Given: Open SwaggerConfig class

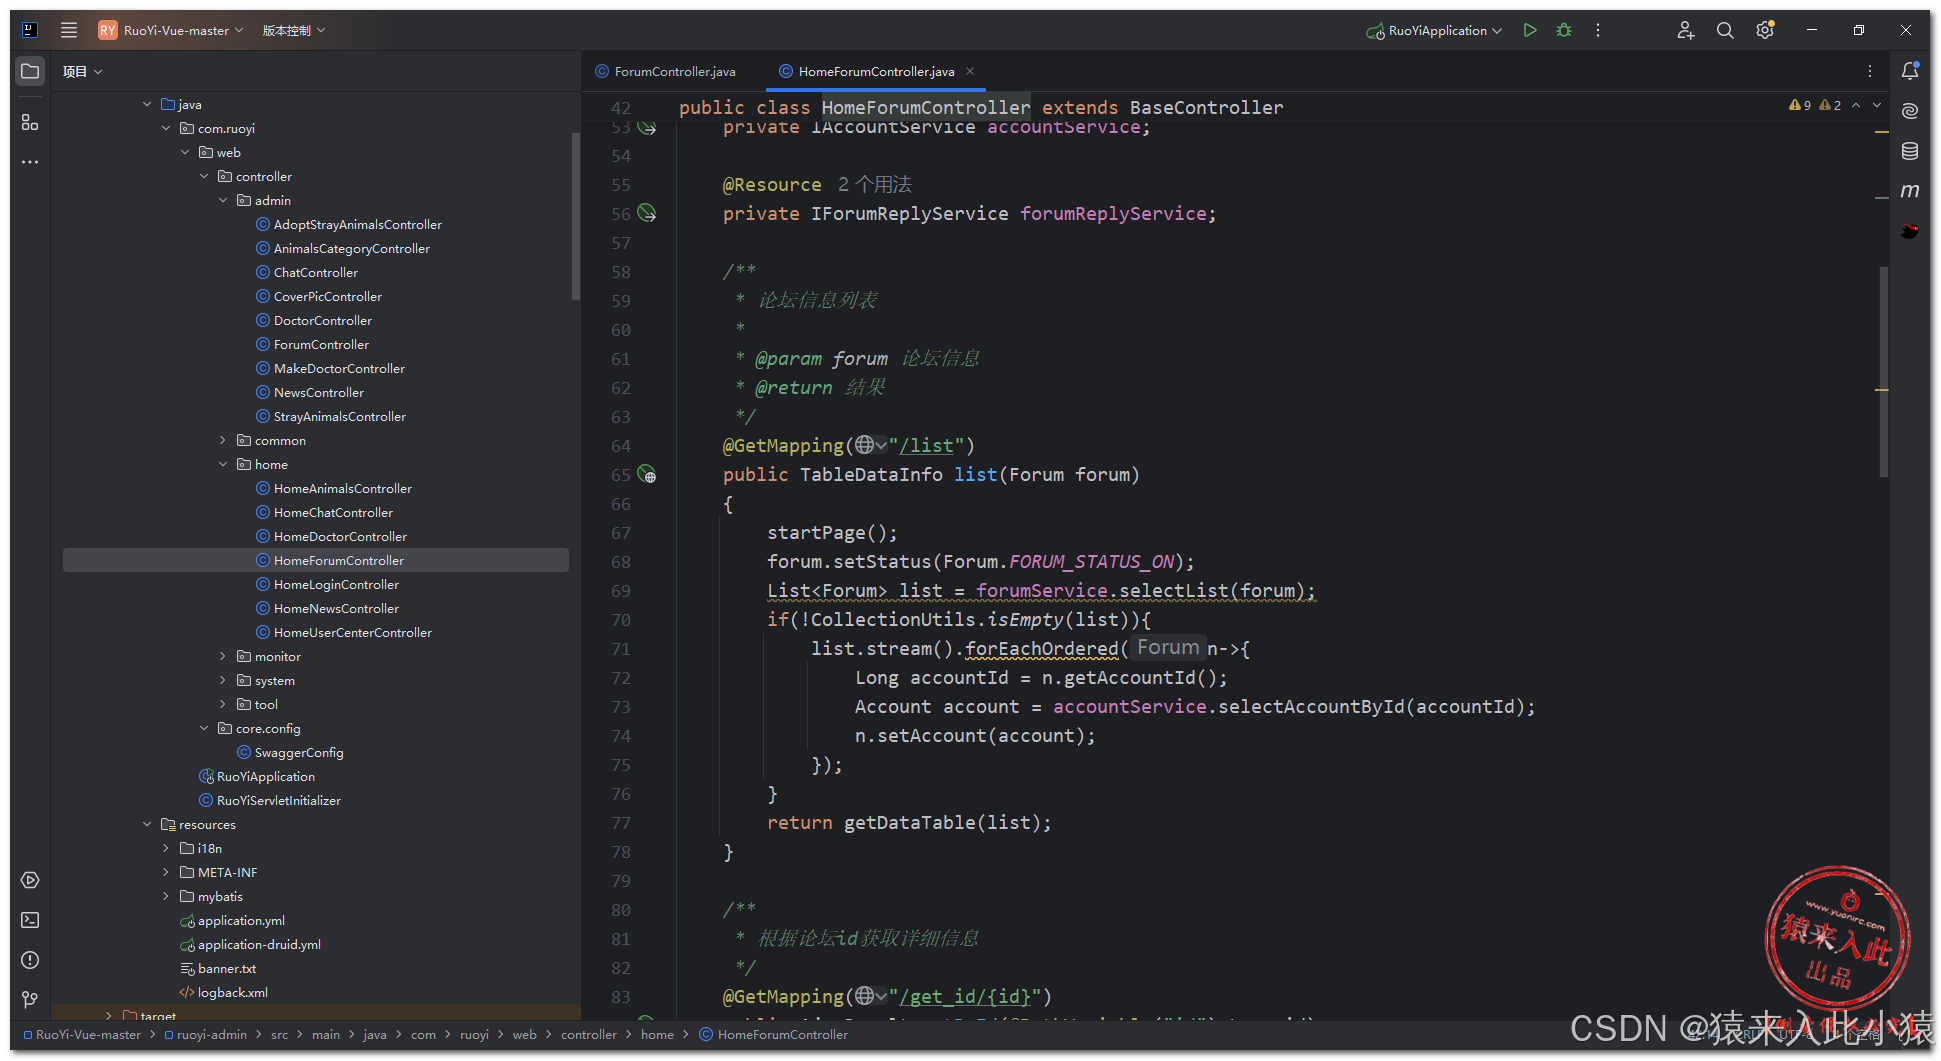Looking at the screenshot, I should pos(298,752).
